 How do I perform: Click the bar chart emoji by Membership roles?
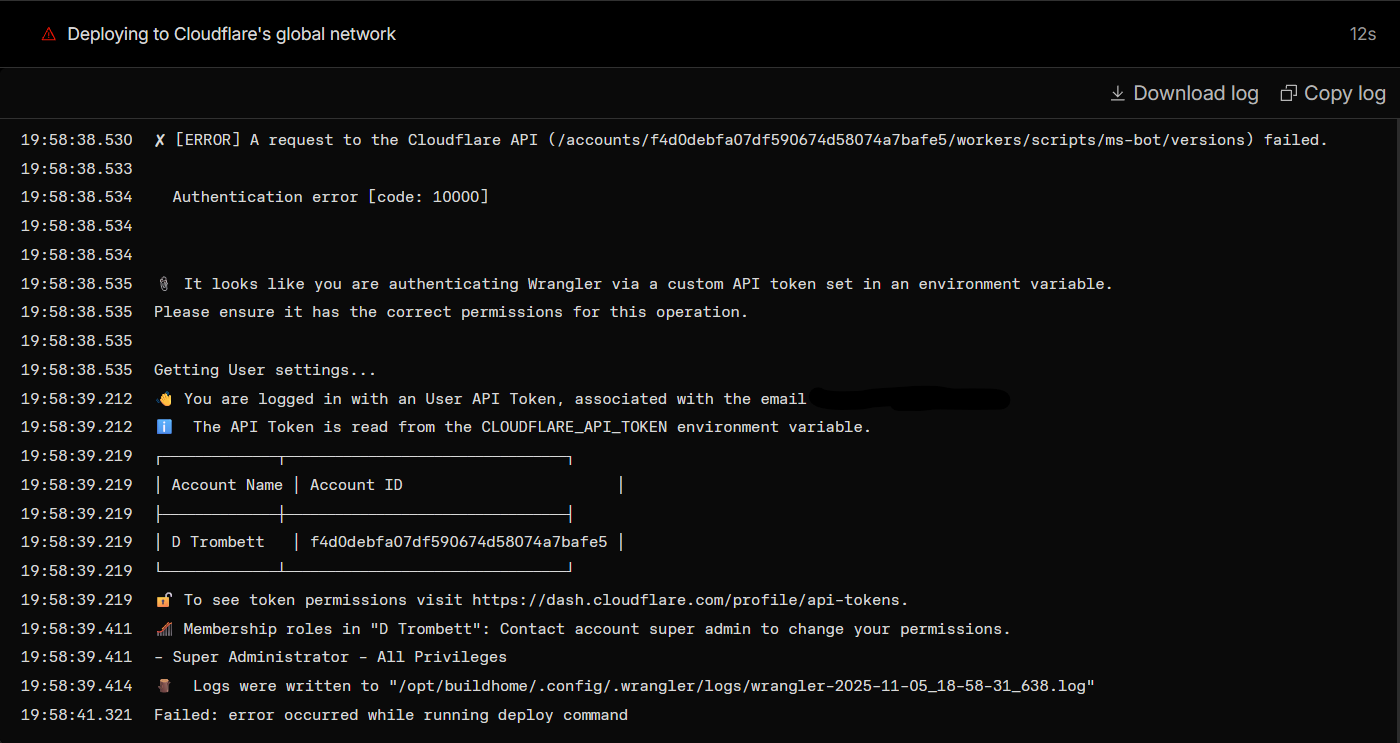tap(165, 629)
